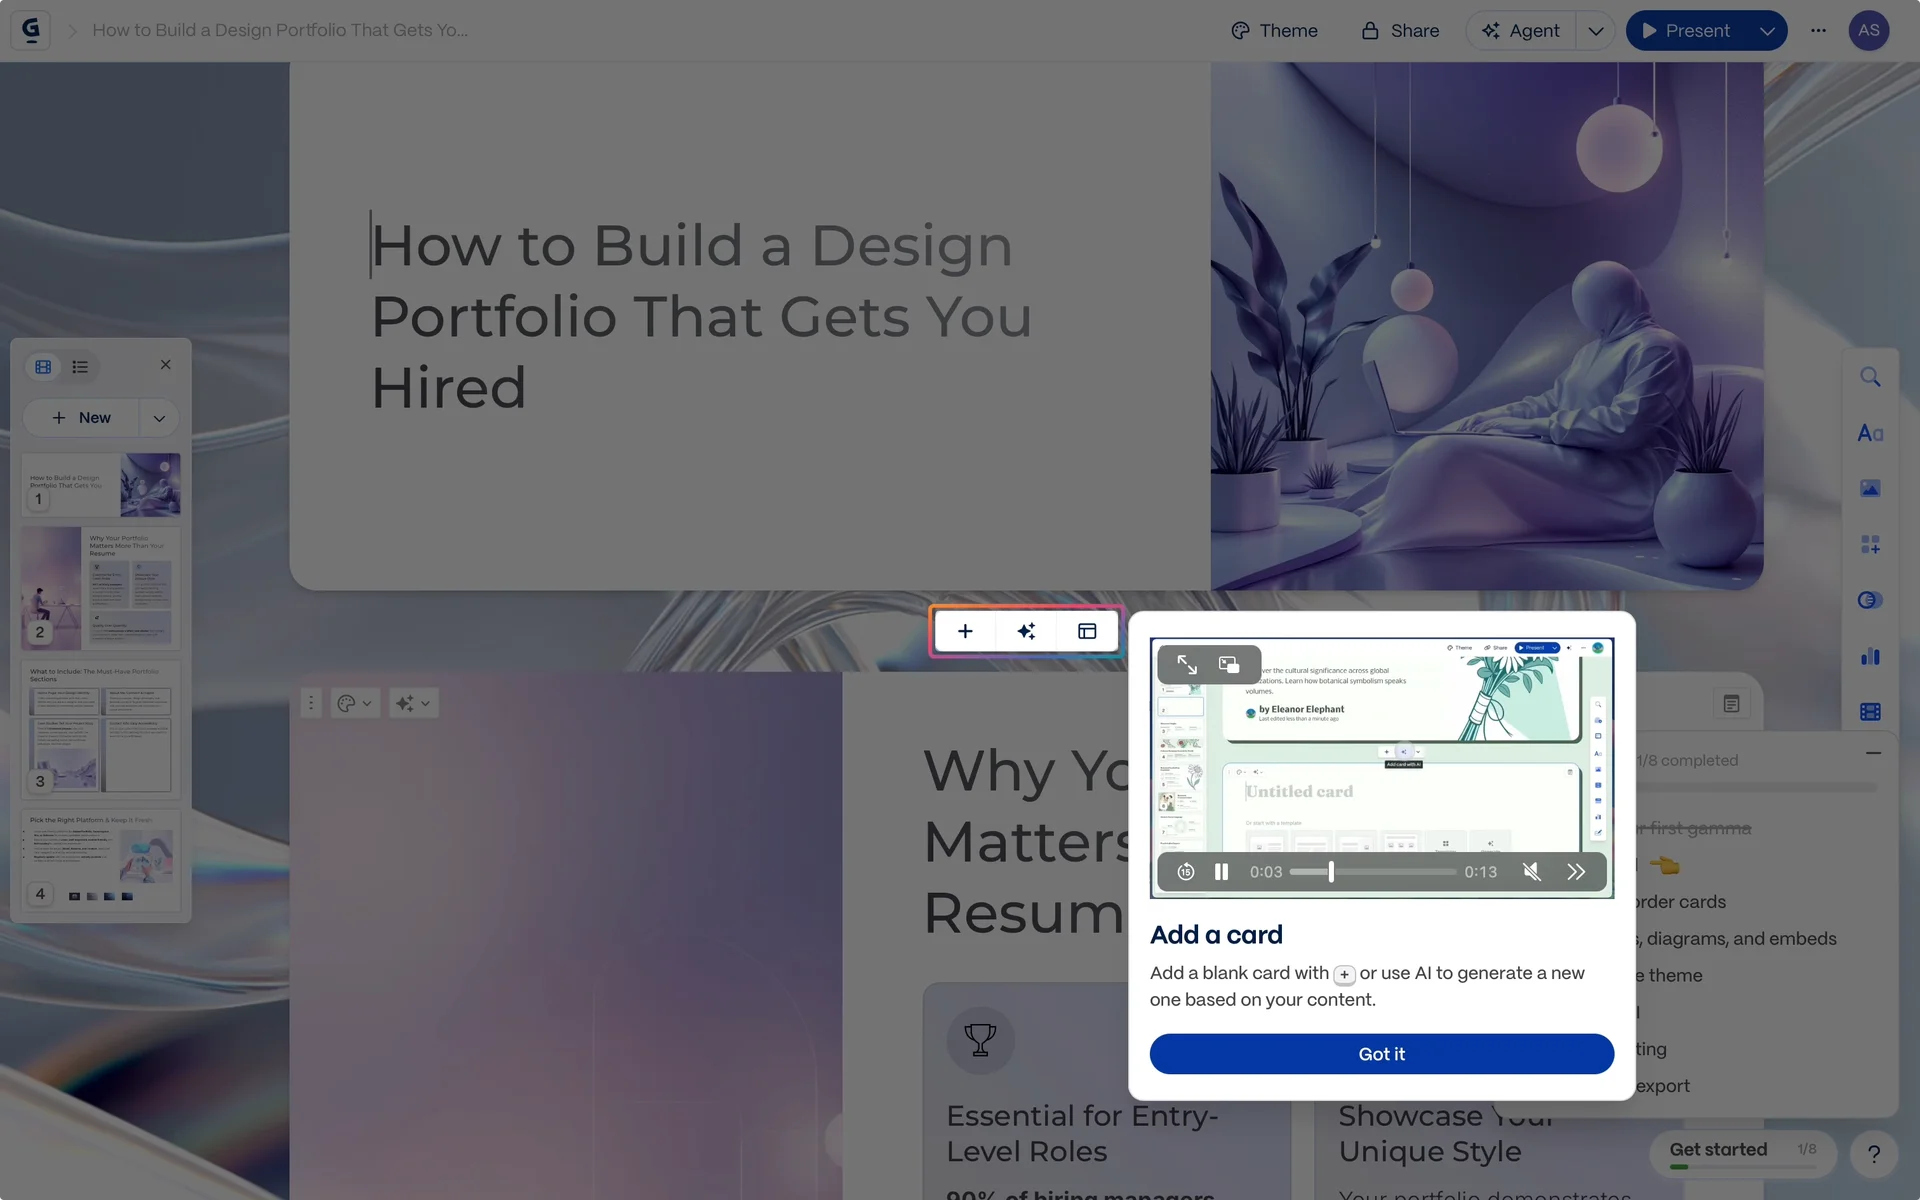The width and height of the screenshot is (1920, 1200).
Task: Expand the Agent dropdown arrow
Action: click(x=1595, y=31)
